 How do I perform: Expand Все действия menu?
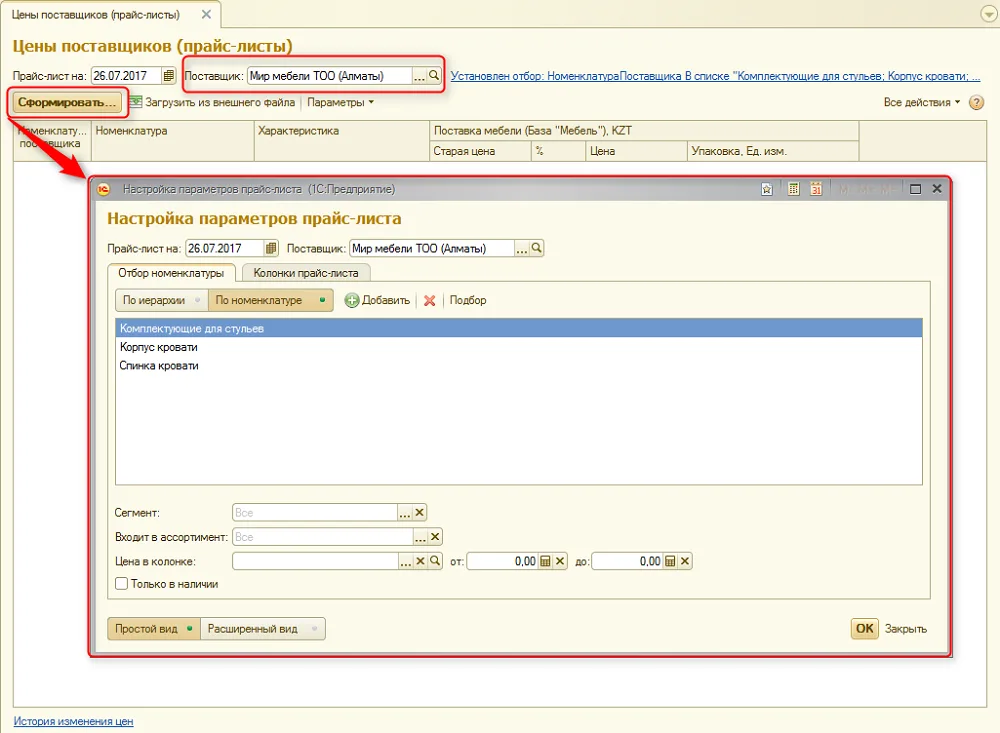(x=922, y=102)
